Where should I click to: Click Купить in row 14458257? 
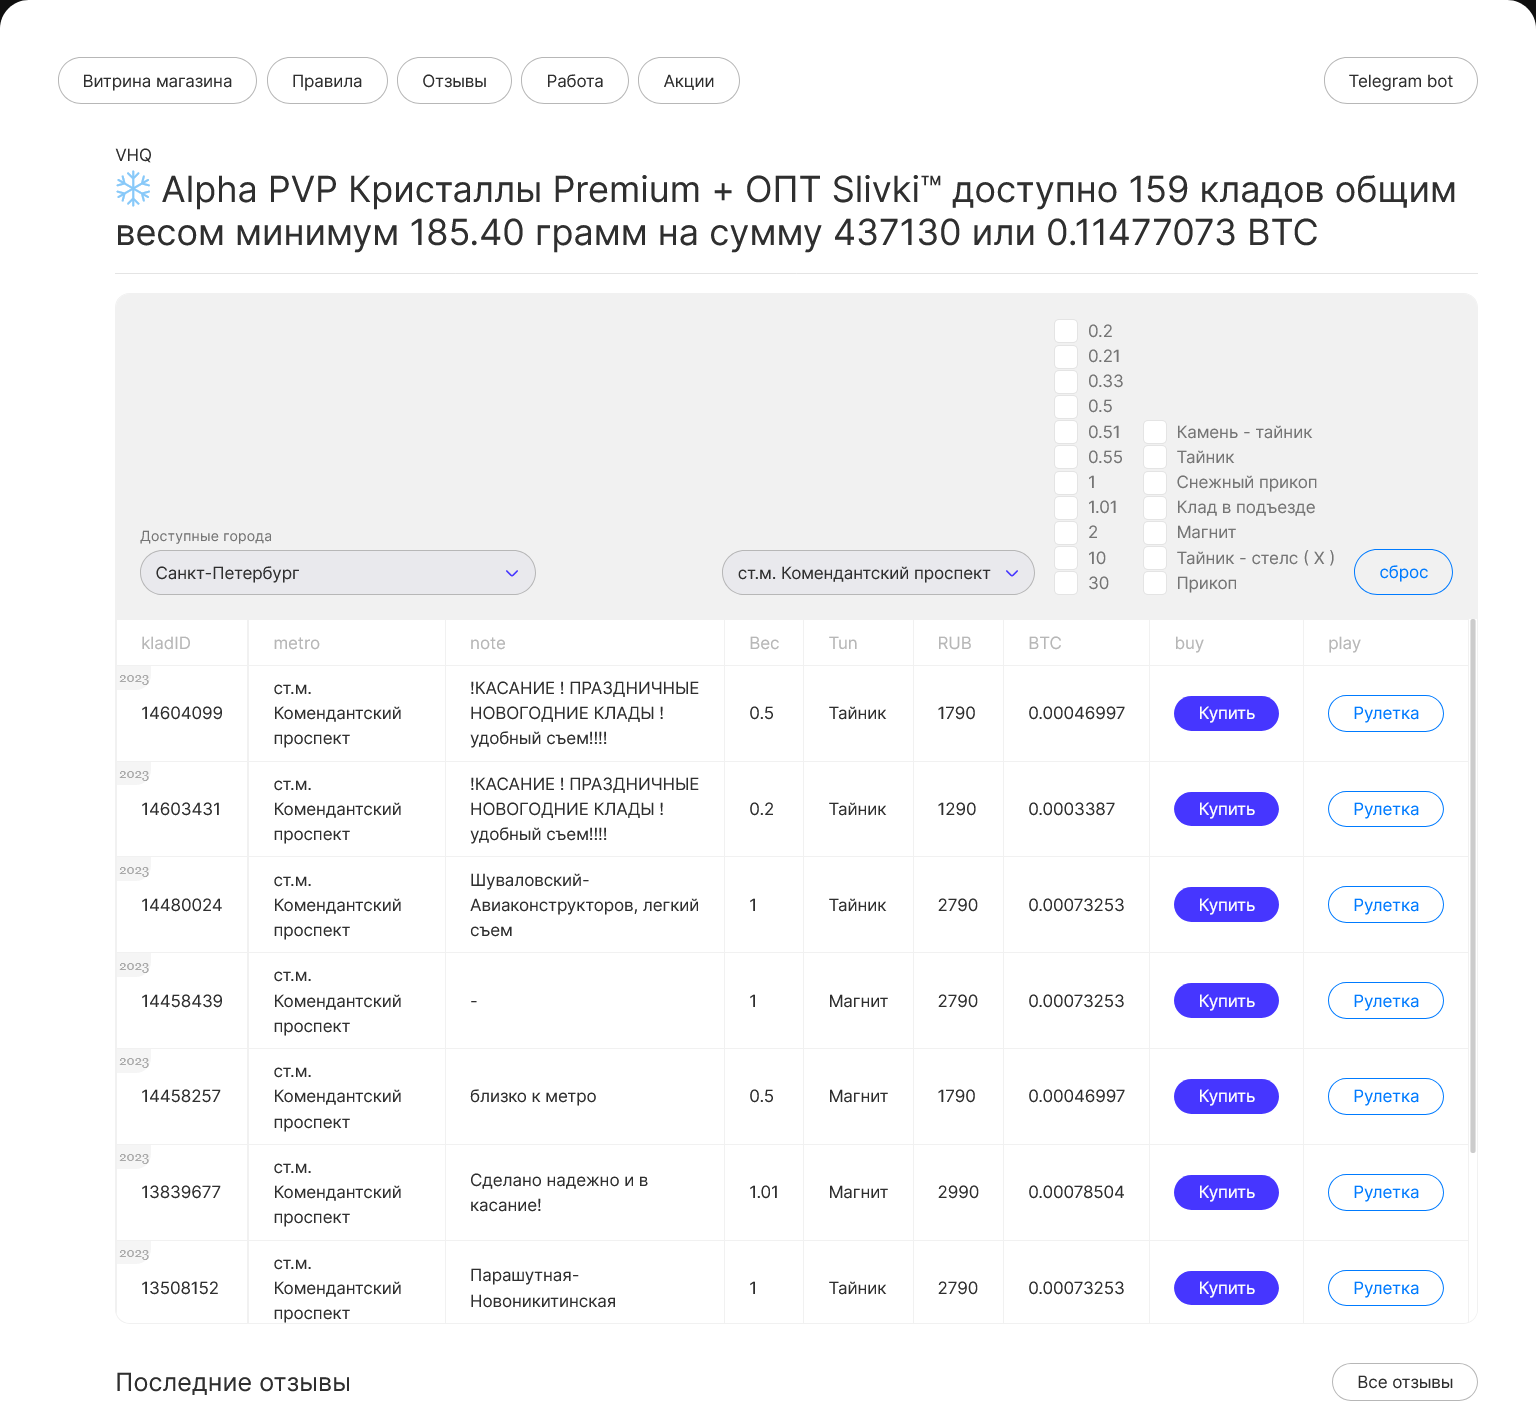(1226, 1096)
